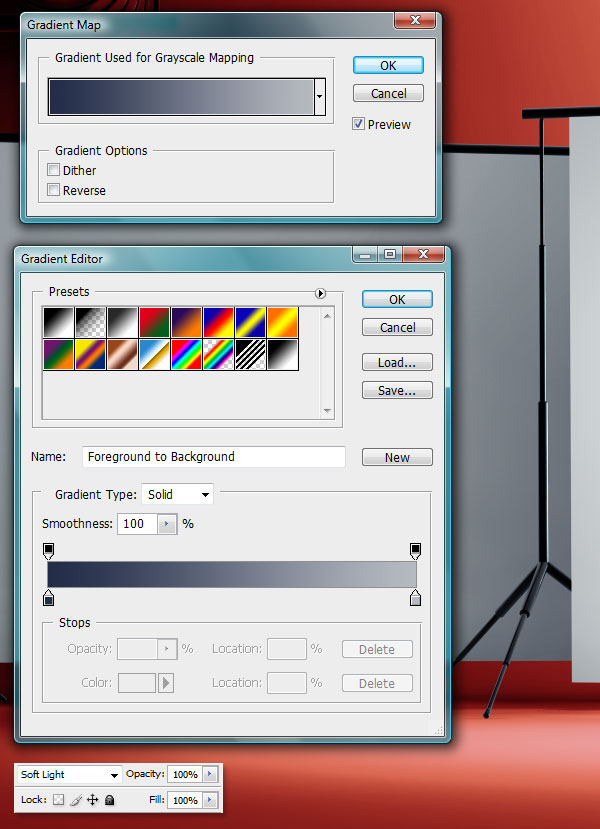Screen dimensions: 600x829
Task: Click the lock transparent pixels icon
Action: coord(59,800)
